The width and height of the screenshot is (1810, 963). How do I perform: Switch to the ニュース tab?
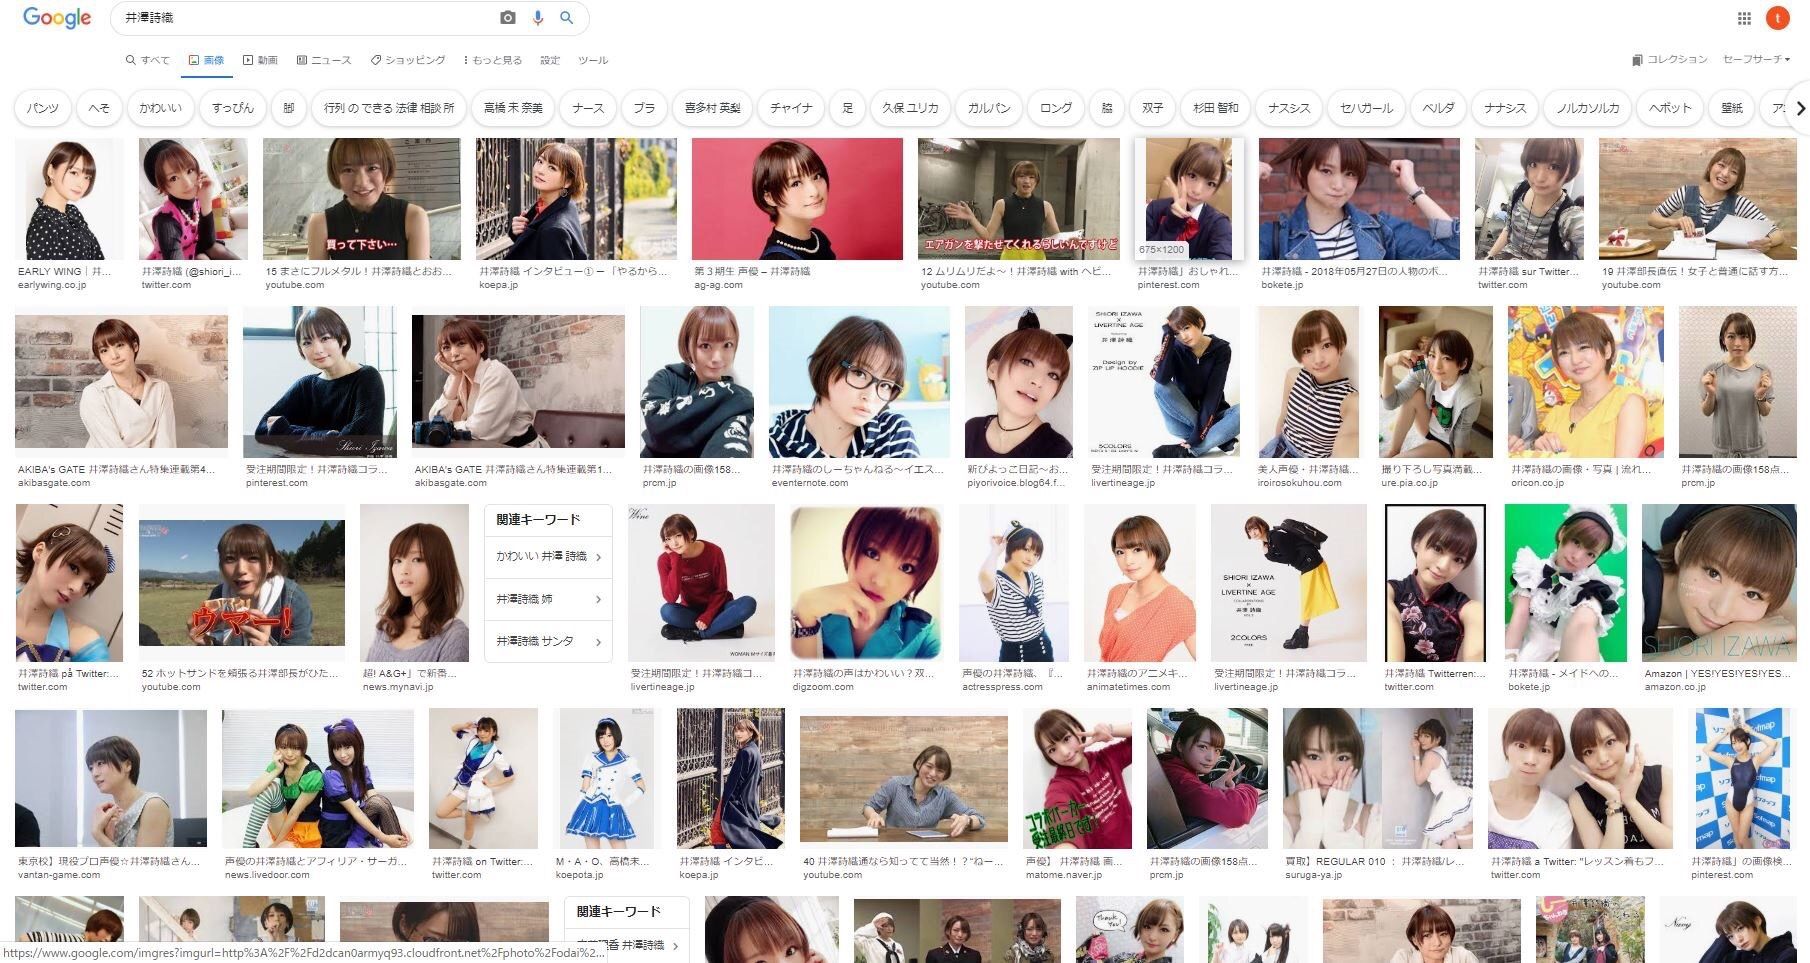pos(324,60)
